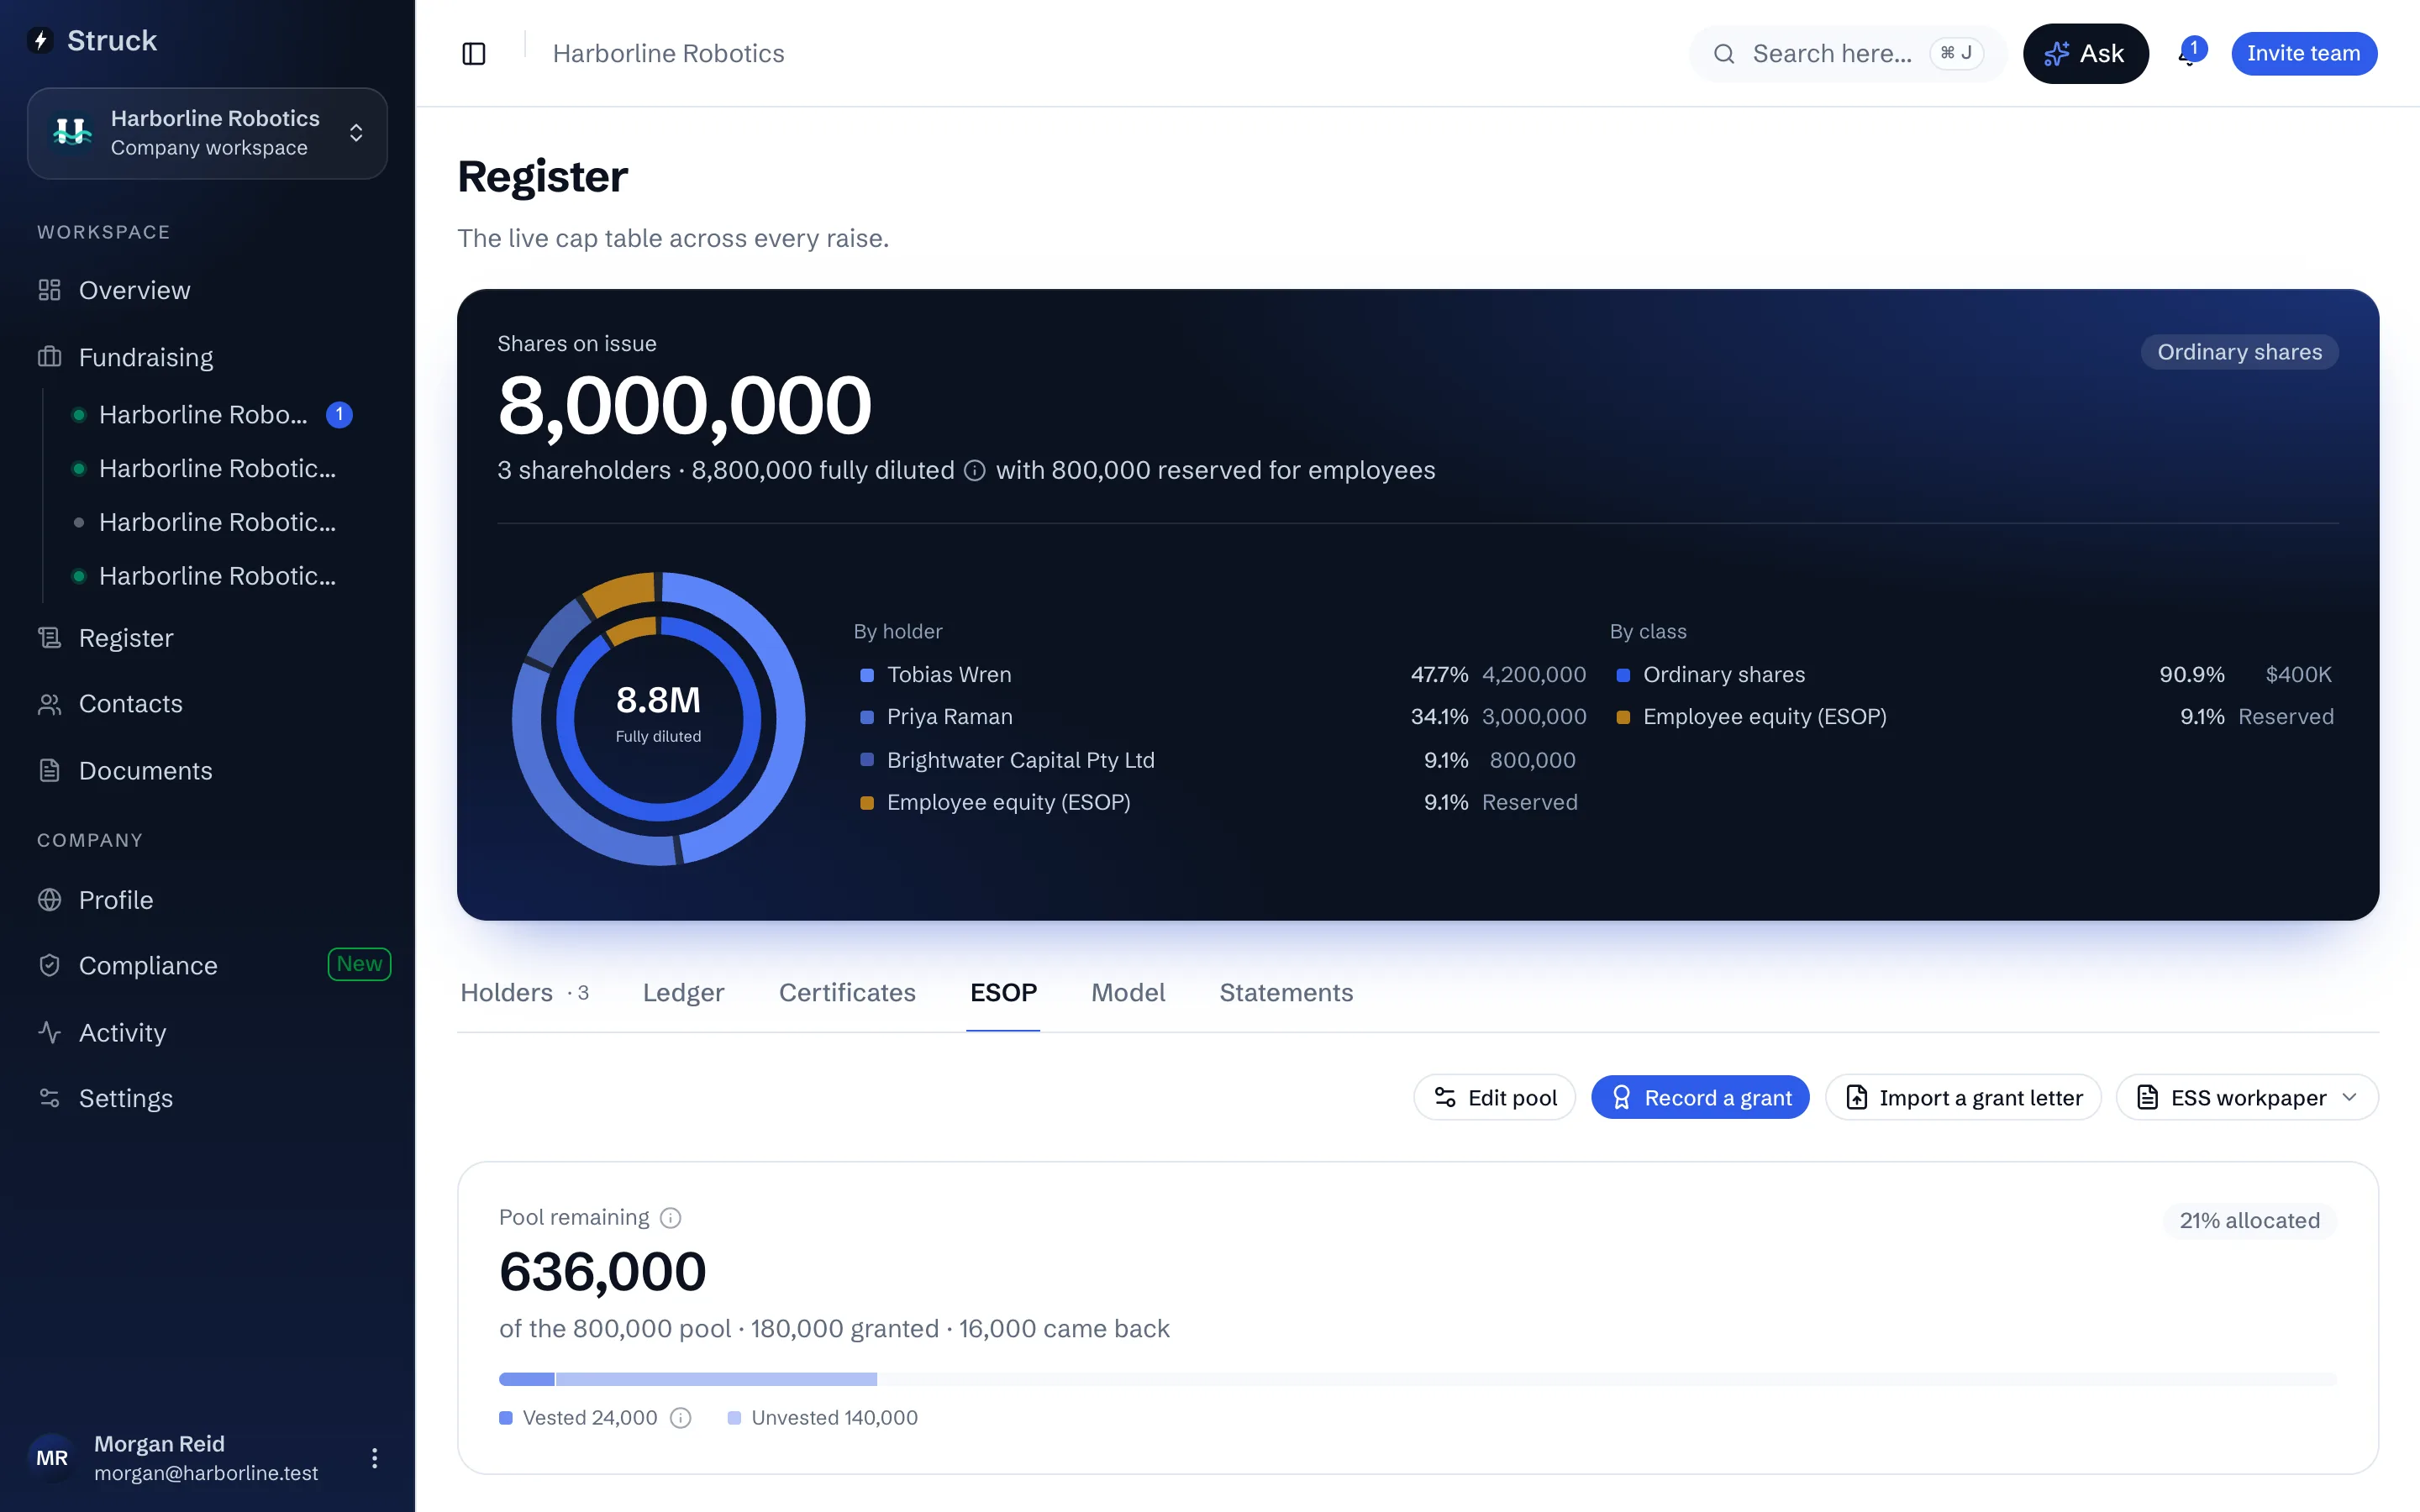The height and width of the screenshot is (1512, 2420).
Task: Open the Compliance page
Action: click(x=207, y=965)
